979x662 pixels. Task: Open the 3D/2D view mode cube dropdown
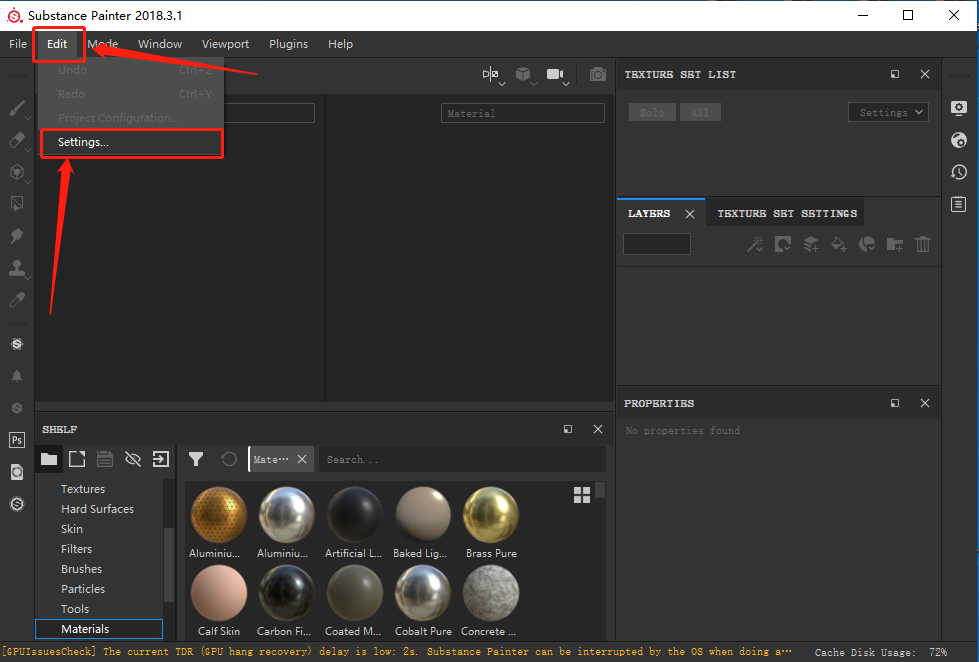524,75
